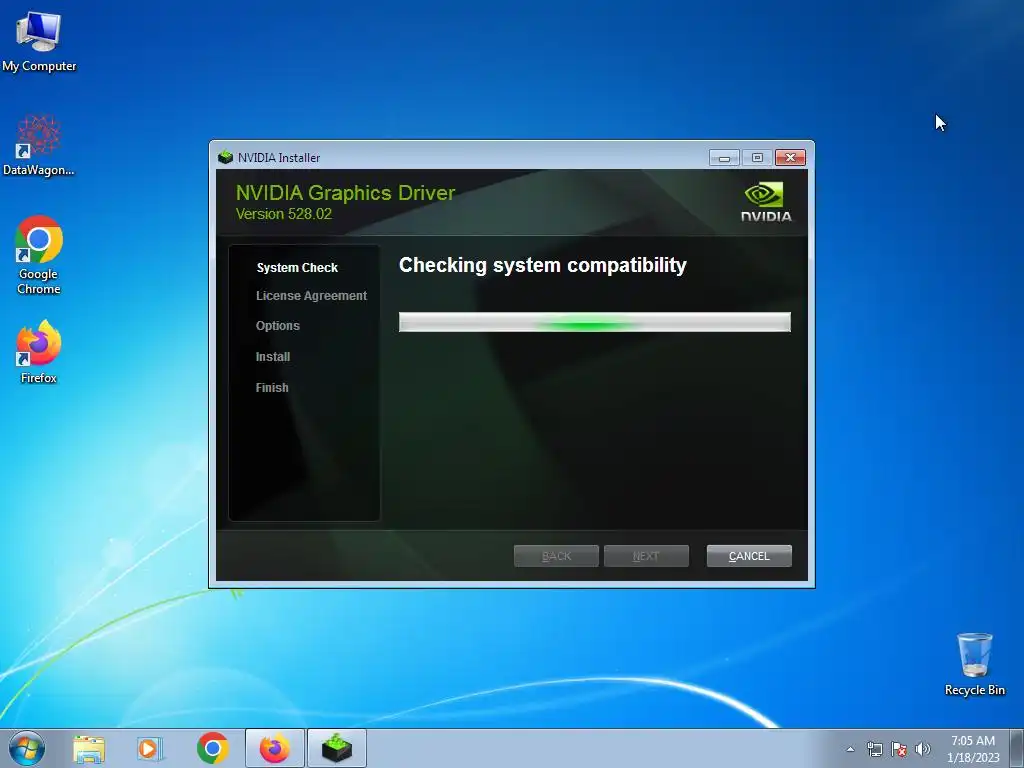Launch Windows Media Player from taskbar

[150, 748]
